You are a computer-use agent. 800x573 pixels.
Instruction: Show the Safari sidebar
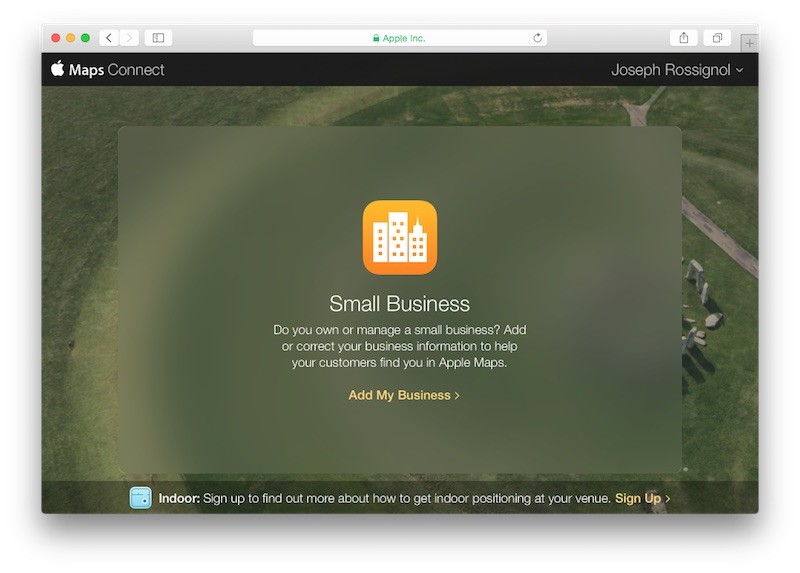(x=158, y=38)
